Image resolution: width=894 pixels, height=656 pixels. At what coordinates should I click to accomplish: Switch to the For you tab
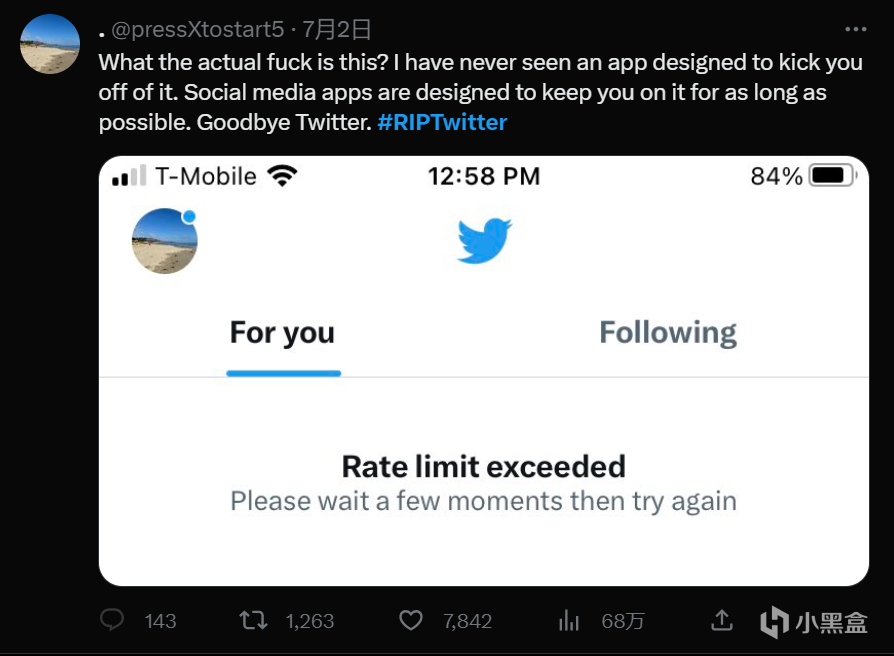point(283,333)
